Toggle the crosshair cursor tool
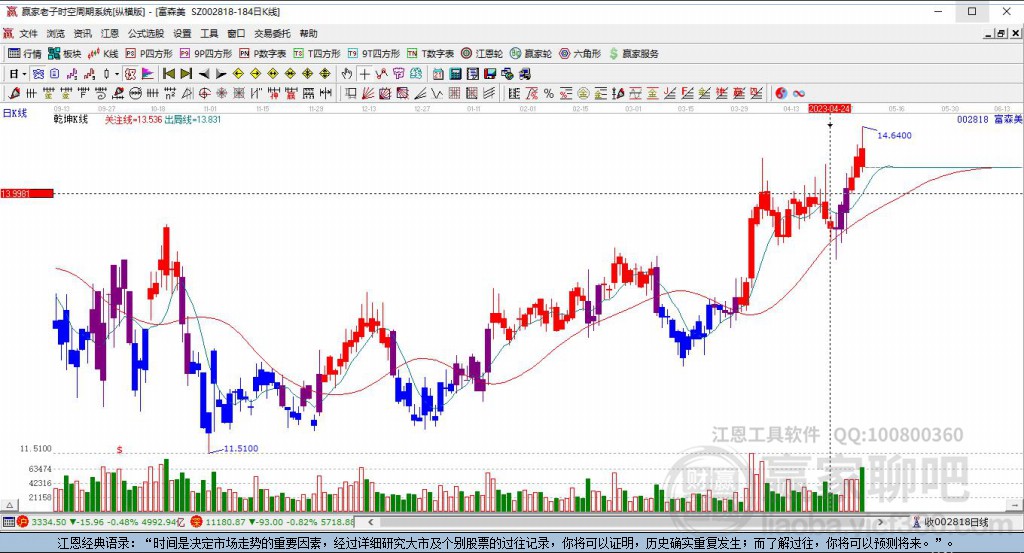This screenshot has height=553, width=1024. point(364,74)
